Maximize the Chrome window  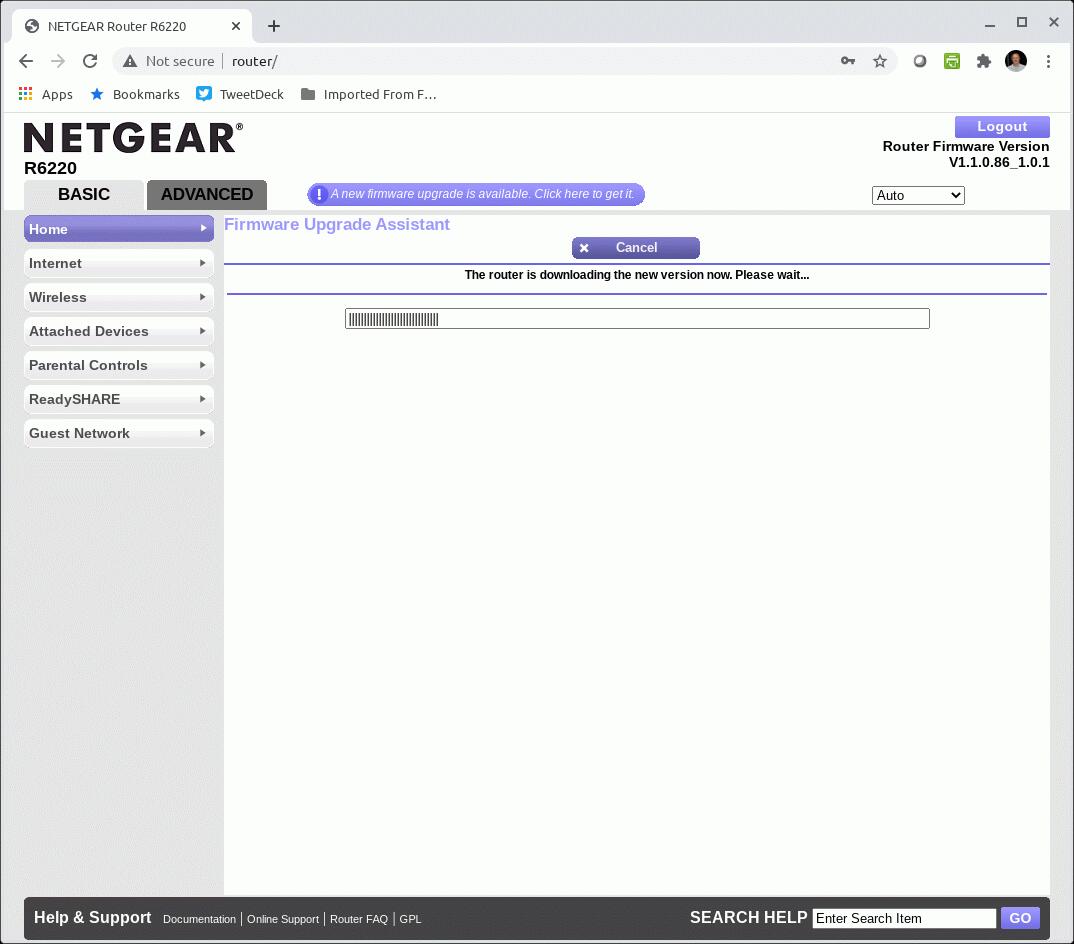pos(1022,23)
